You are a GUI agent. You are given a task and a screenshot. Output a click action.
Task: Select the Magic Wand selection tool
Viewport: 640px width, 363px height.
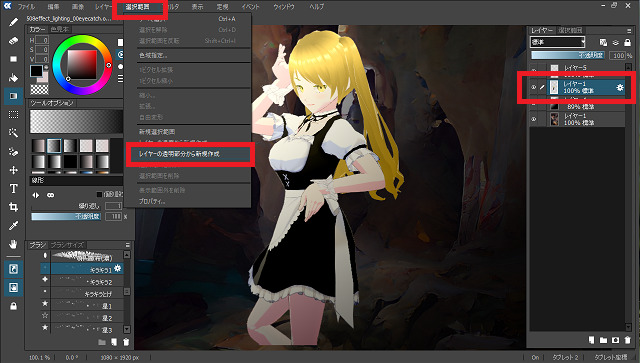13,133
